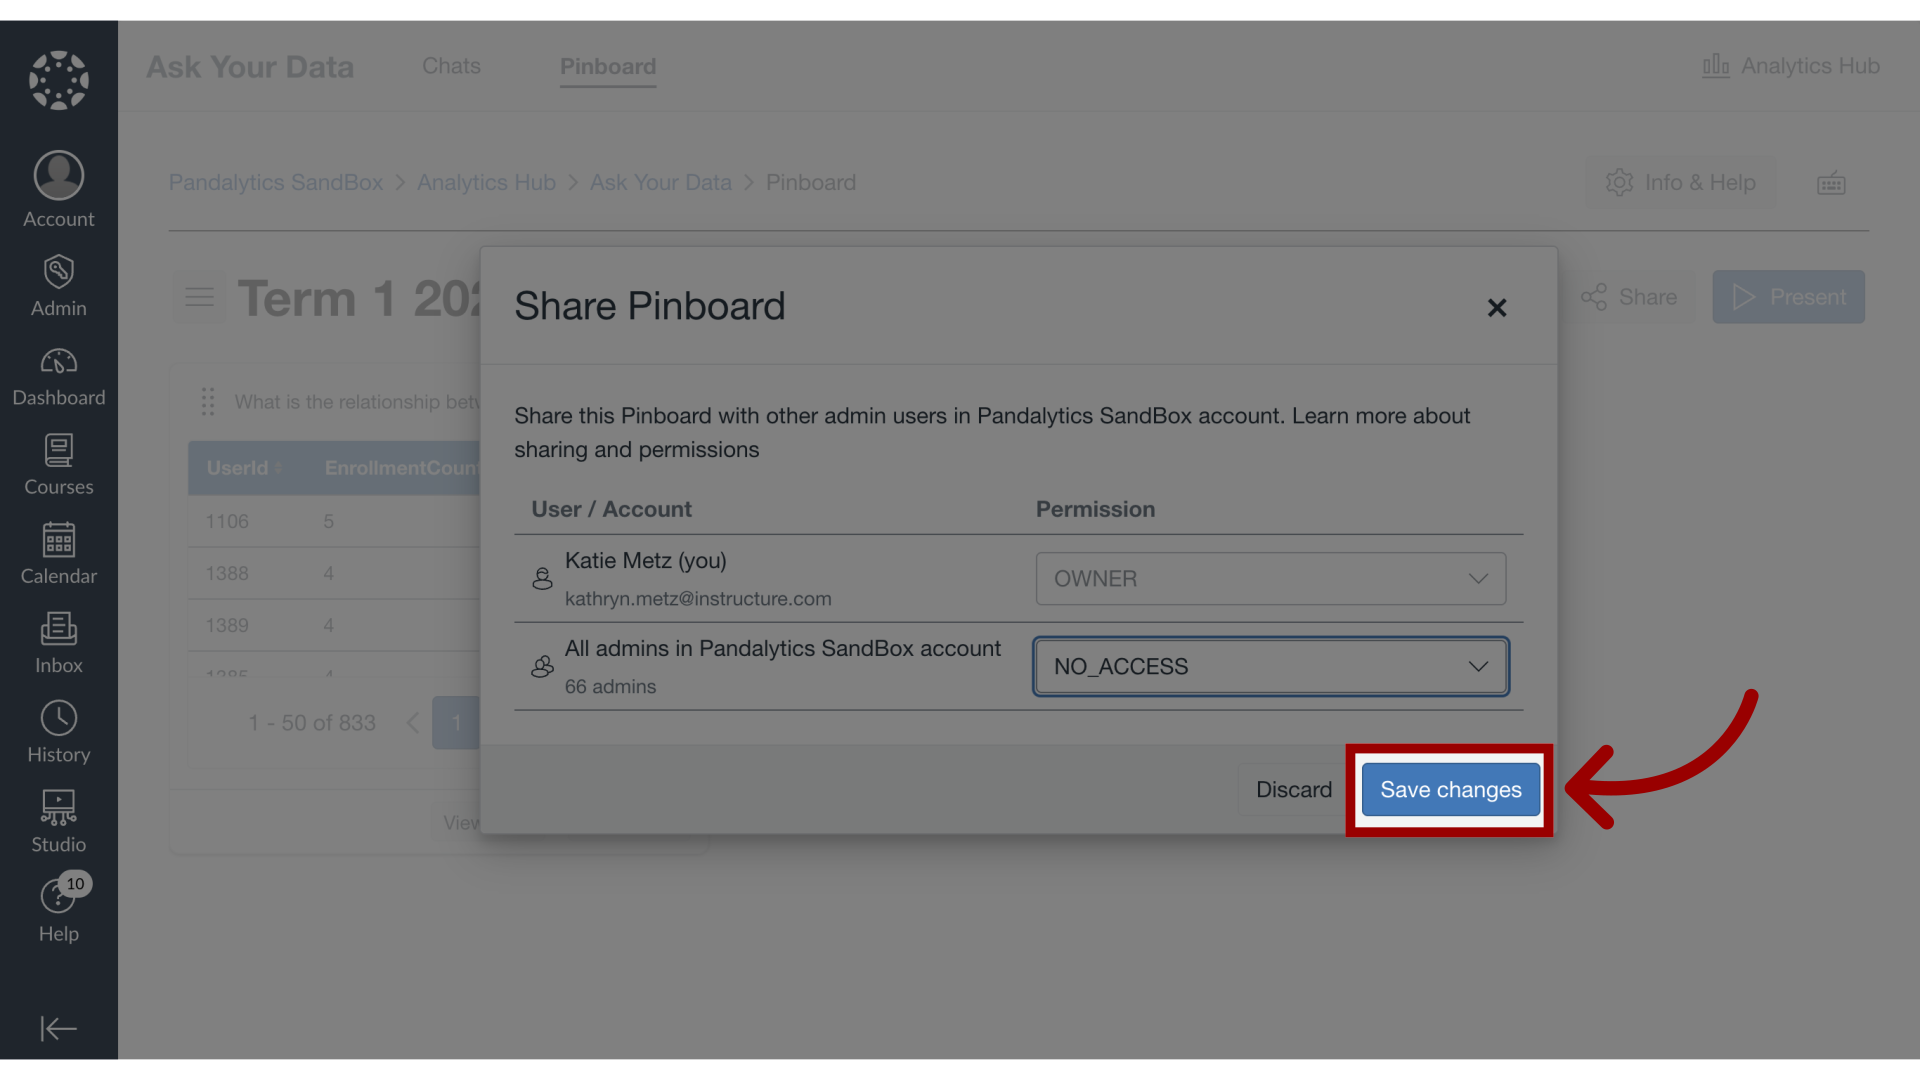Collapse the global navigation sidebar
1920x1080 pixels.
(58, 1028)
